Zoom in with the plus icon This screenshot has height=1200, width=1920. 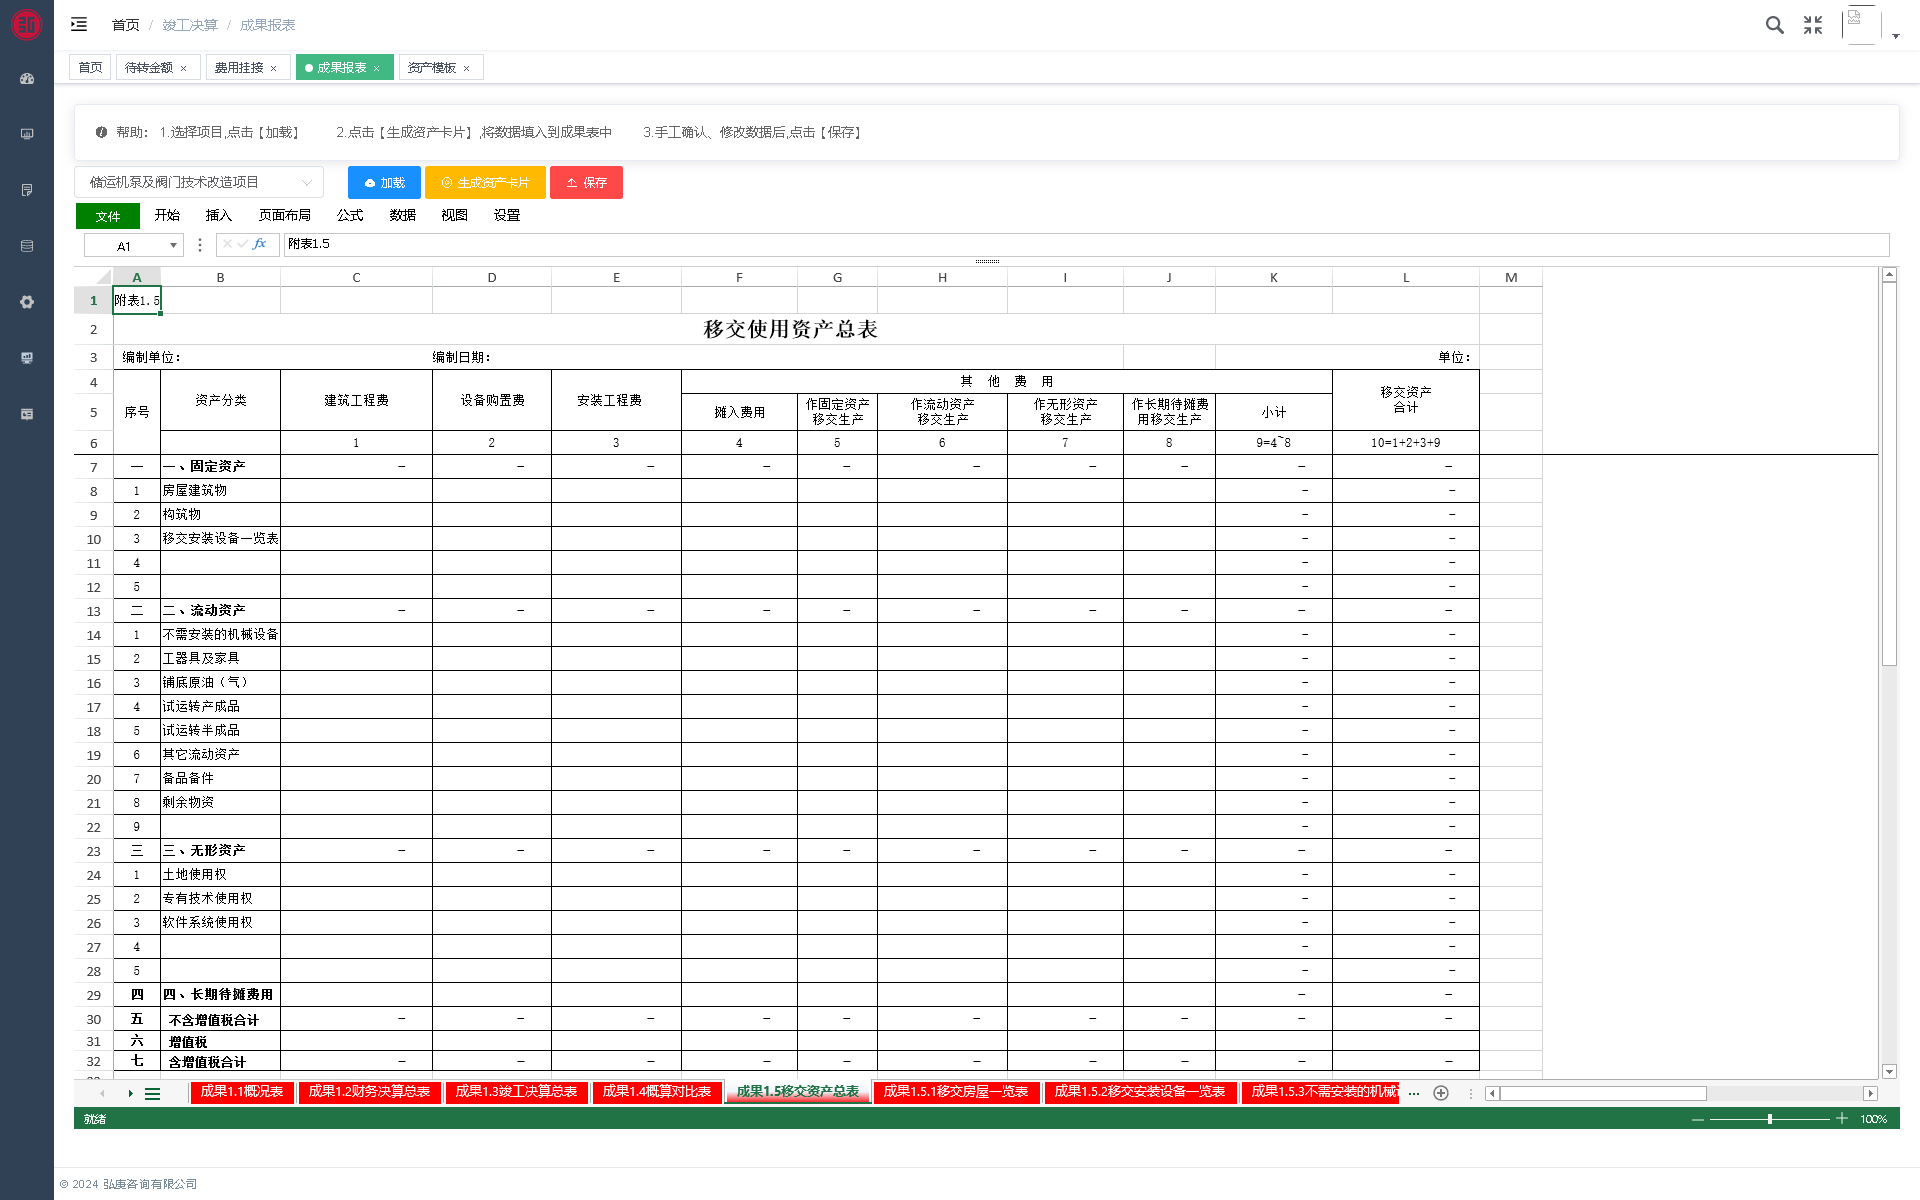pos(1841,1118)
